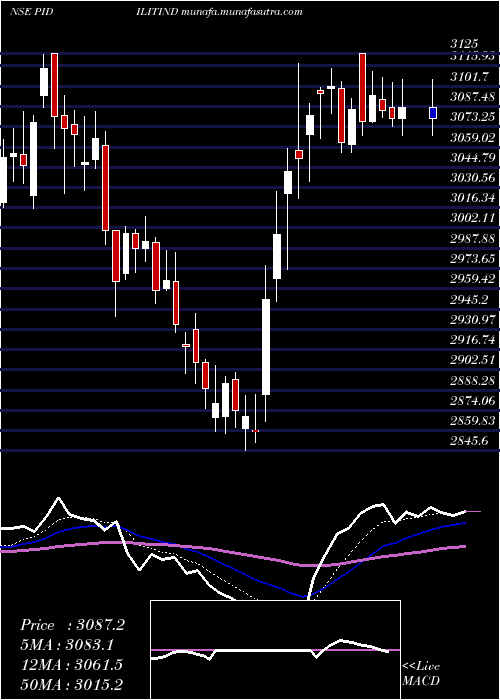The image size is (500, 700).
Task: Select the 2859.83 price axis label
Action: click(x=472, y=421)
